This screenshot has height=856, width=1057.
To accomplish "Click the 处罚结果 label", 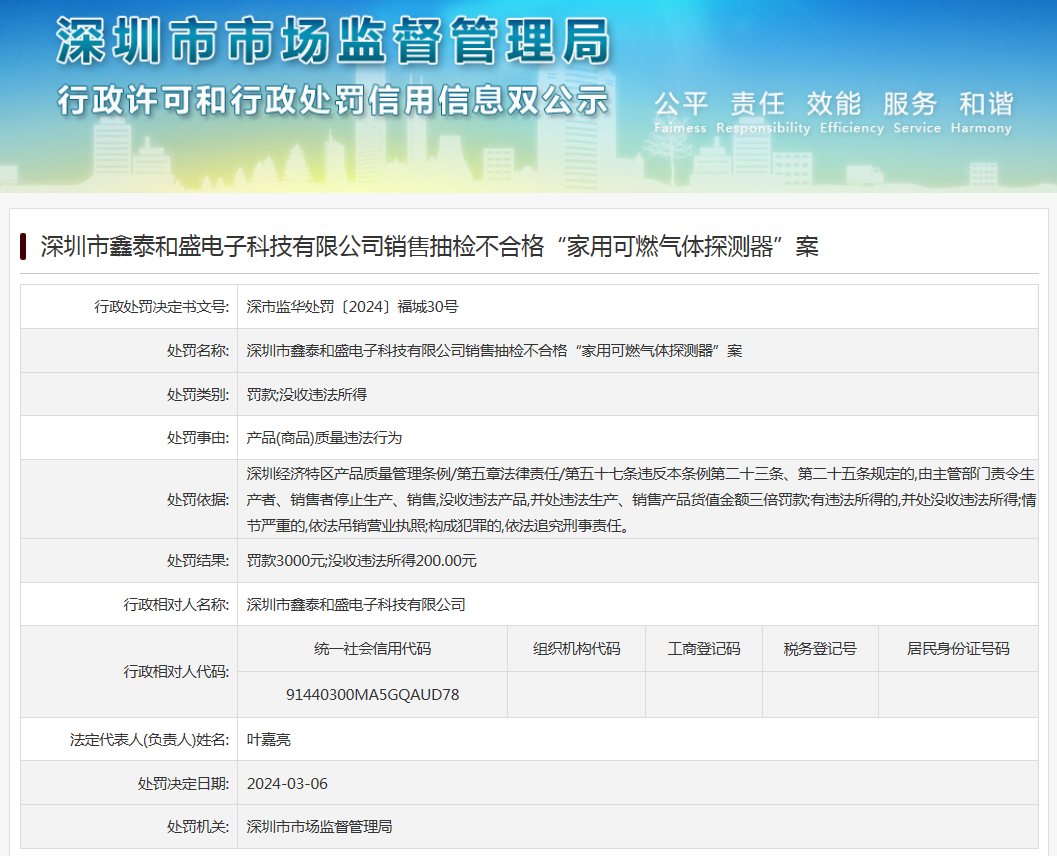I will [x=198, y=560].
